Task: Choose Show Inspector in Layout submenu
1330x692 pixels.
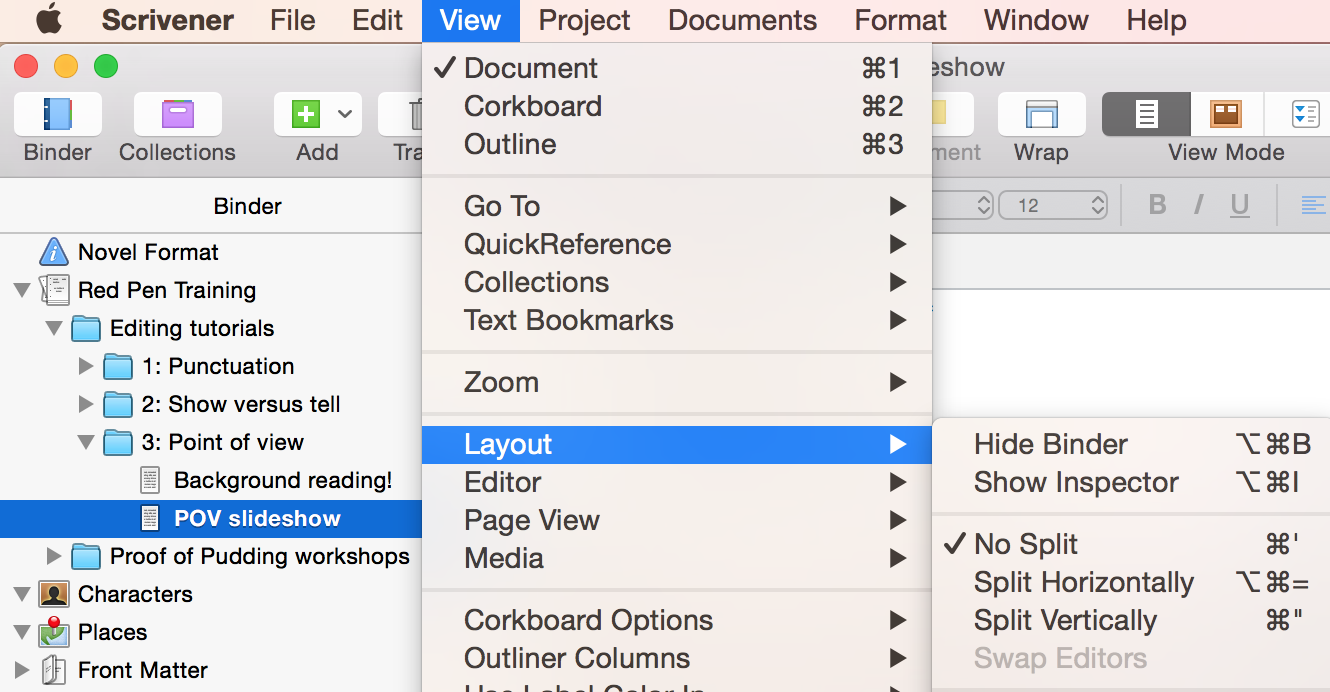Action: (1131, 482)
